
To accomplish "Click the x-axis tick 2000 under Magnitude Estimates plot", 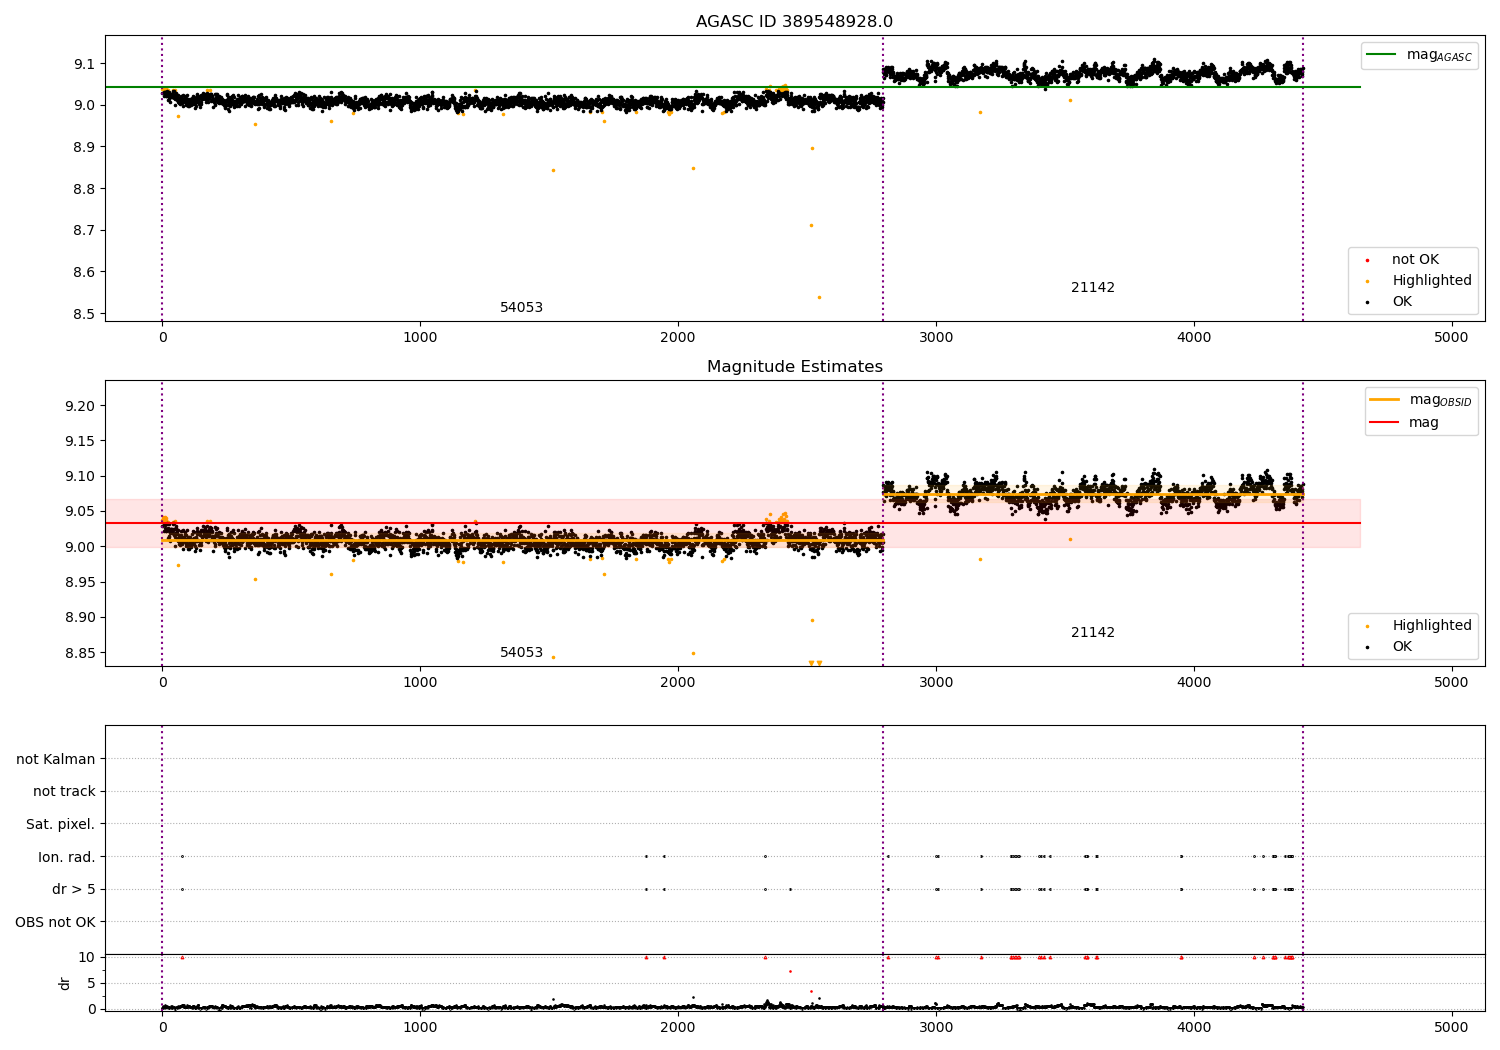I will [678, 683].
